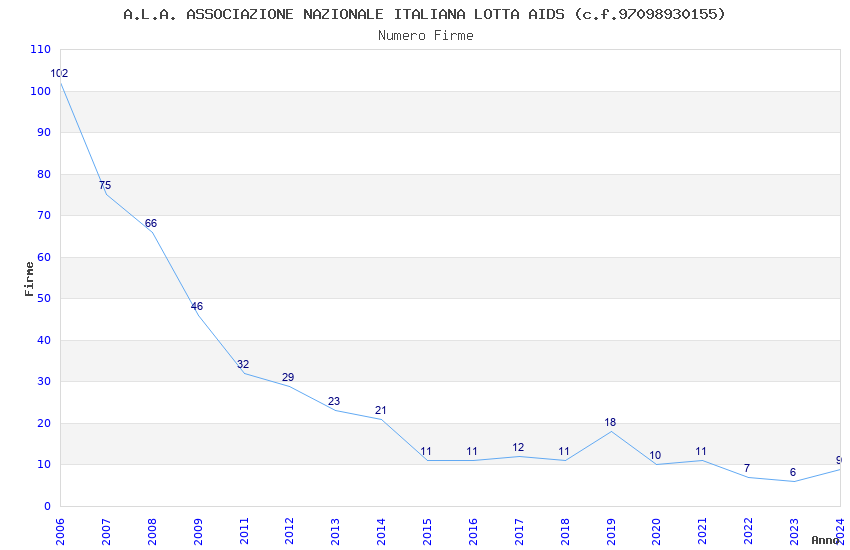Click x-axis year 2012
Screen dimensions: 850x550
pos(289,532)
